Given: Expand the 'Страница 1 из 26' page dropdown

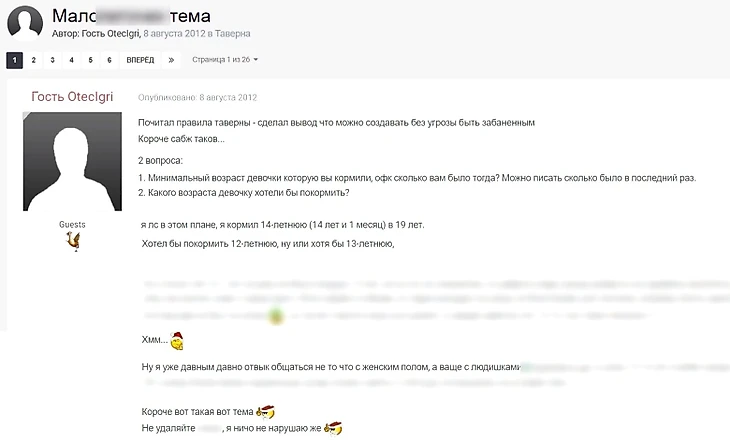Looking at the screenshot, I should coord(225,60).
